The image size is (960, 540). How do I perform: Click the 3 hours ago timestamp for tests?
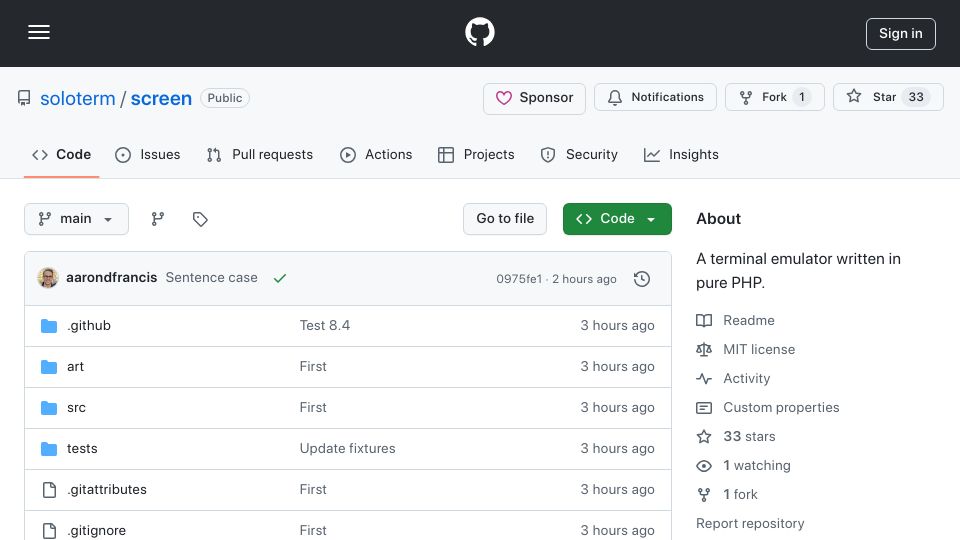click(617, 449)
